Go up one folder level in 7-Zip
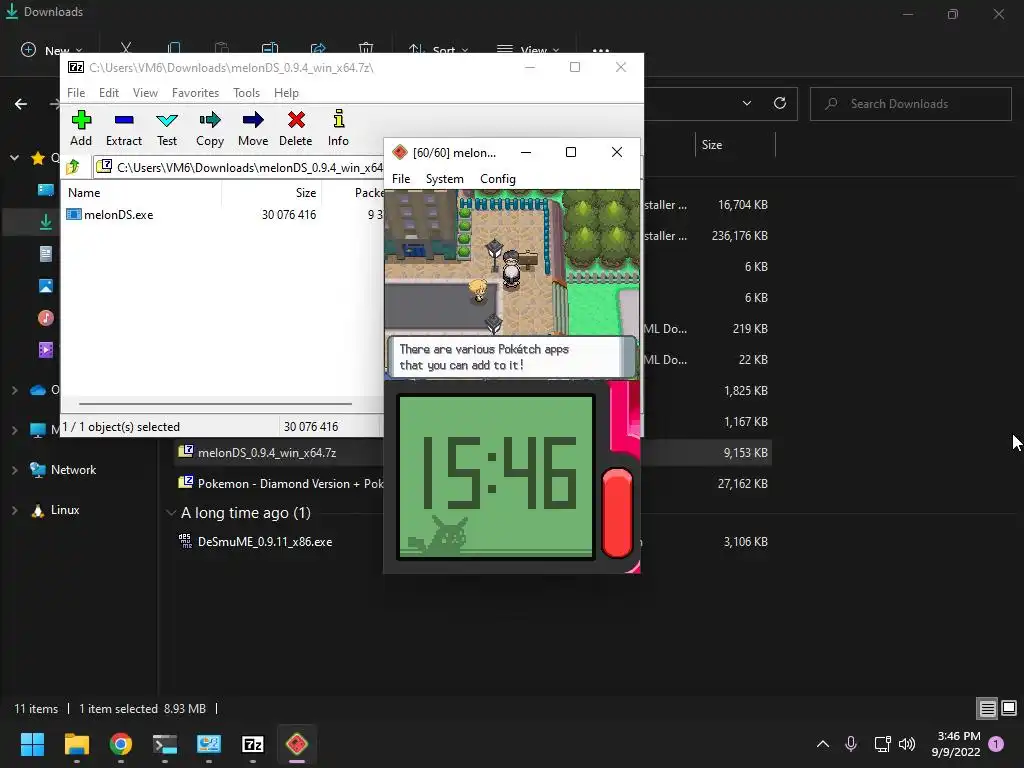The height and width of the screenshot is (768, 1024). pyautogui.click(x=73, y=167)
